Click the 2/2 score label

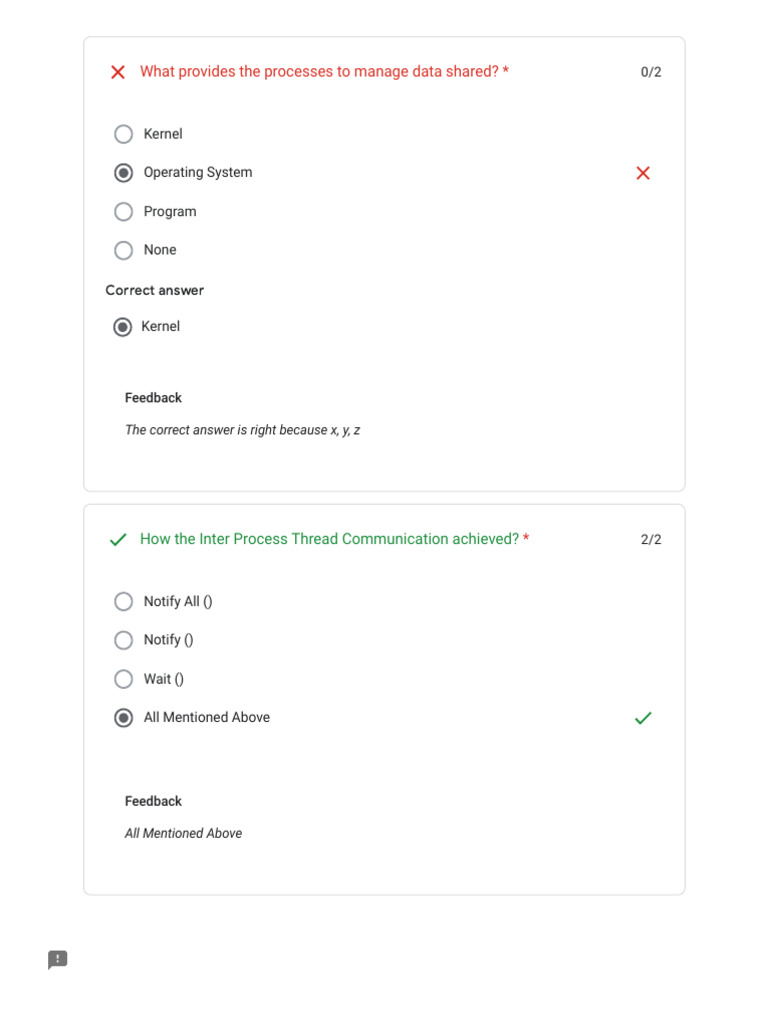(x=651, y=540)
